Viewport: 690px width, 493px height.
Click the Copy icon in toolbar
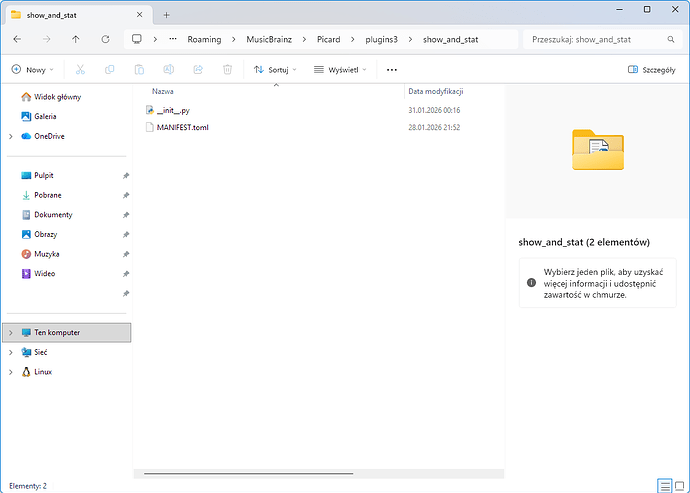(x=110, y=70)
